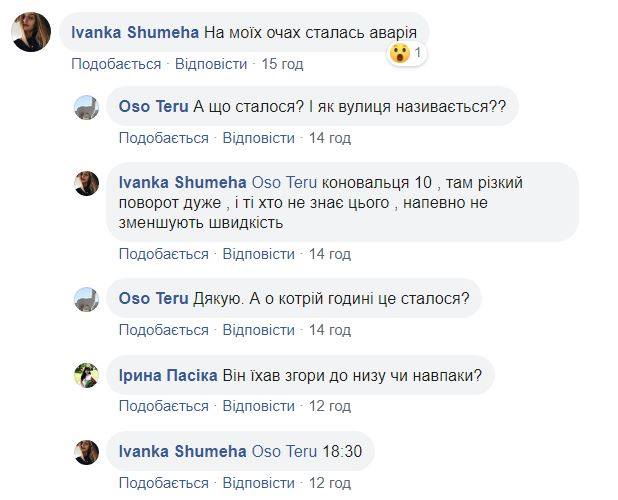Screen dimensions: 618x500
Task: Click Ivanka Shumeha's avatar on the коновальця 10 reply
Action: point(86,183)
